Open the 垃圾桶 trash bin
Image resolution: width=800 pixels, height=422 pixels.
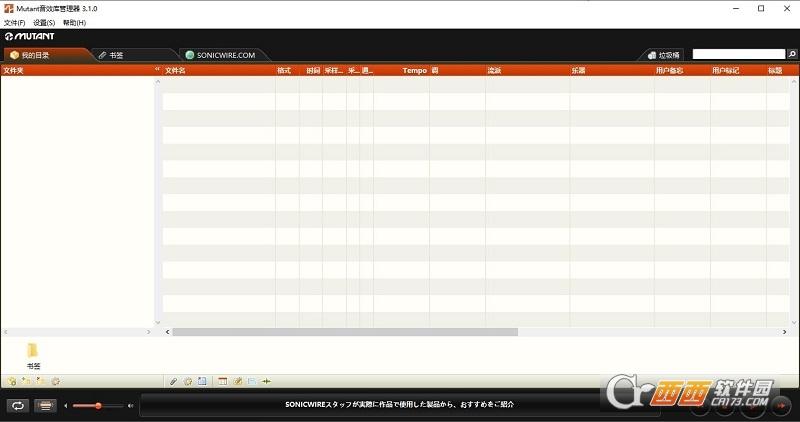tap(663, 55)
